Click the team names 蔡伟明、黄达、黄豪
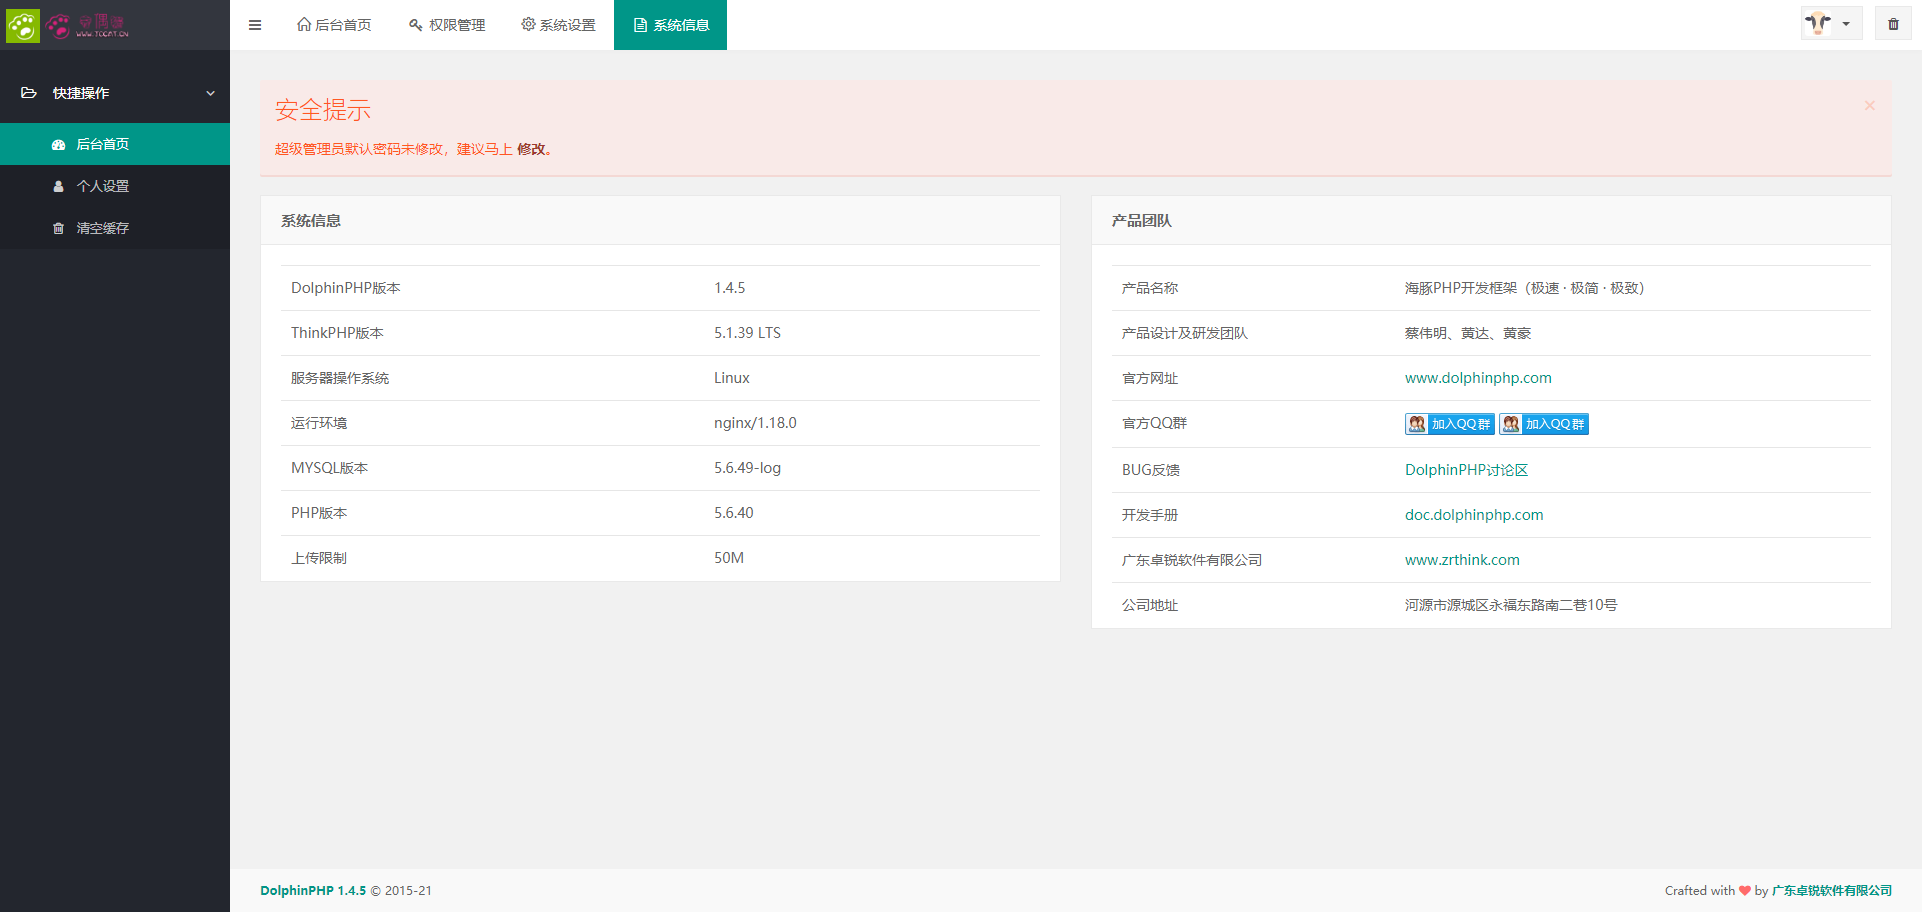The height and width of the screenshot is (912, 1922). coord(1468,333)
